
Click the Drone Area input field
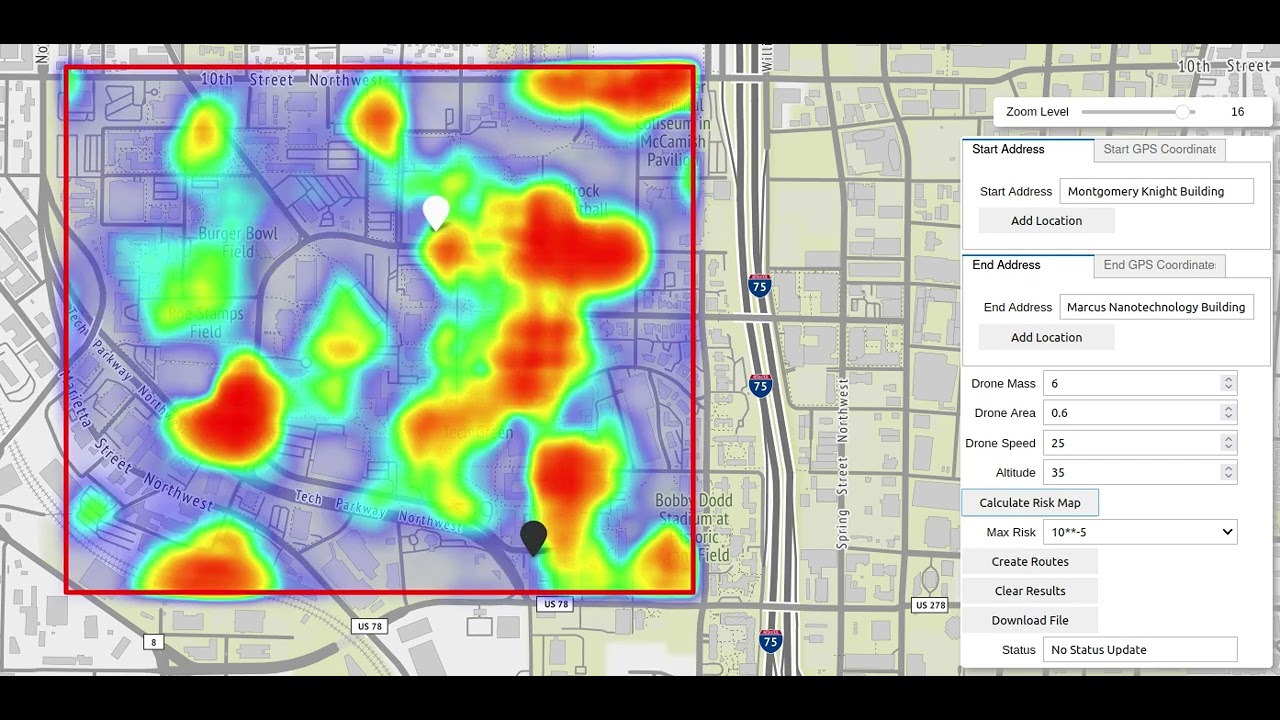pos(1140,413)
